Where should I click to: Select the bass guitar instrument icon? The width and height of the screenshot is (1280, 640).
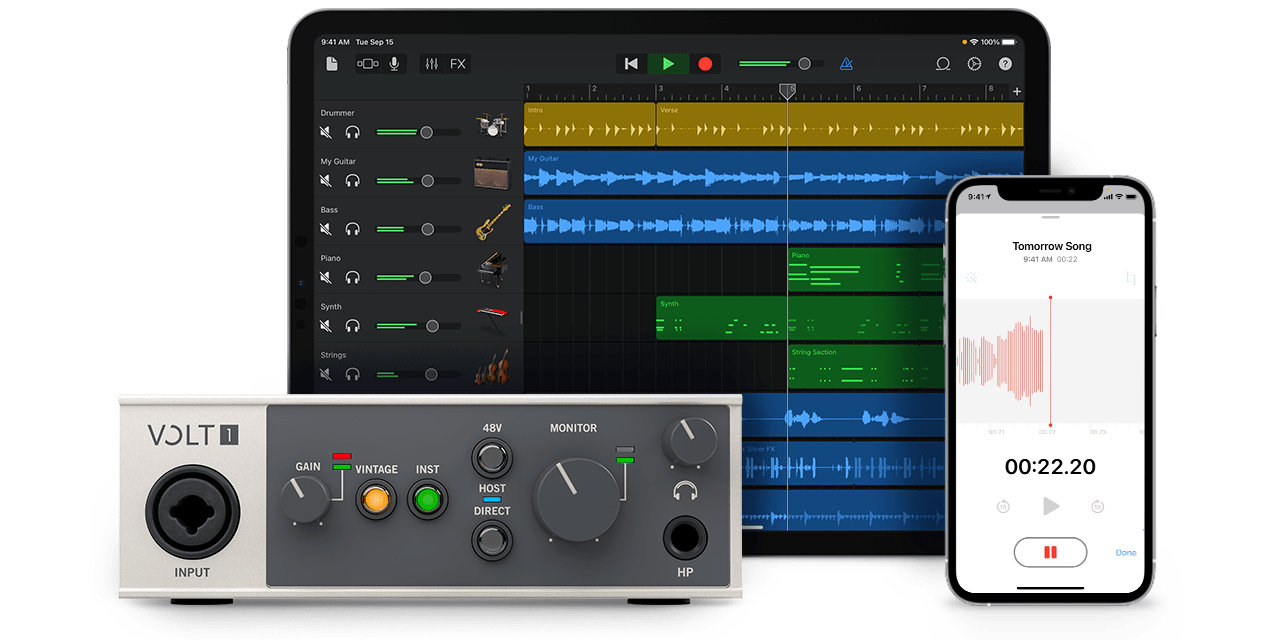click(492, 222)
